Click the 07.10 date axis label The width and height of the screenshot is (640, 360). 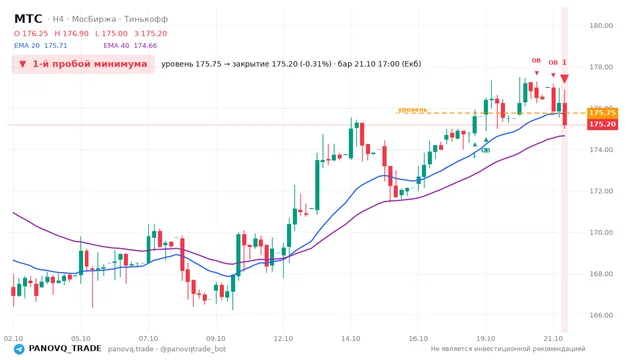[148, 339]
